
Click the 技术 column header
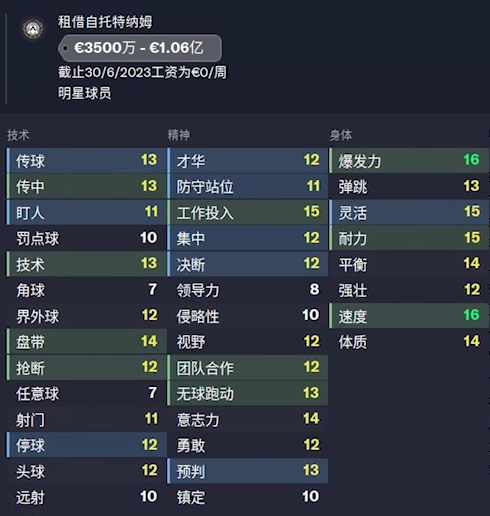pyautogui.click(x=18, y=135)
